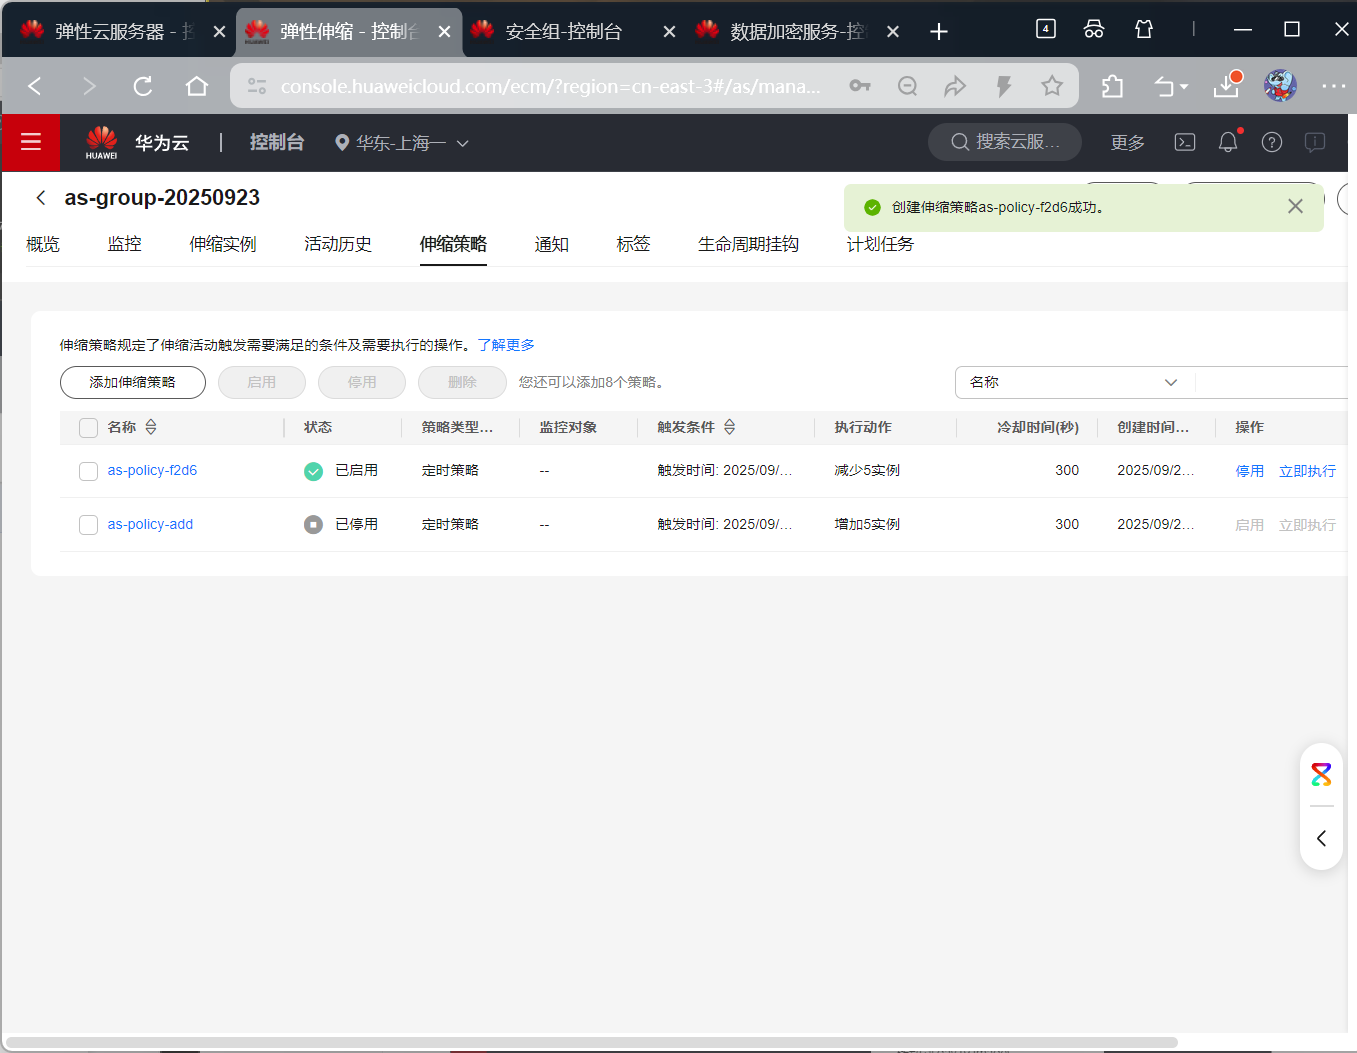1357x1053 pixels.
Task: Open the as-policy-f2d6 policy link
Action: click(x=152, y=470)
